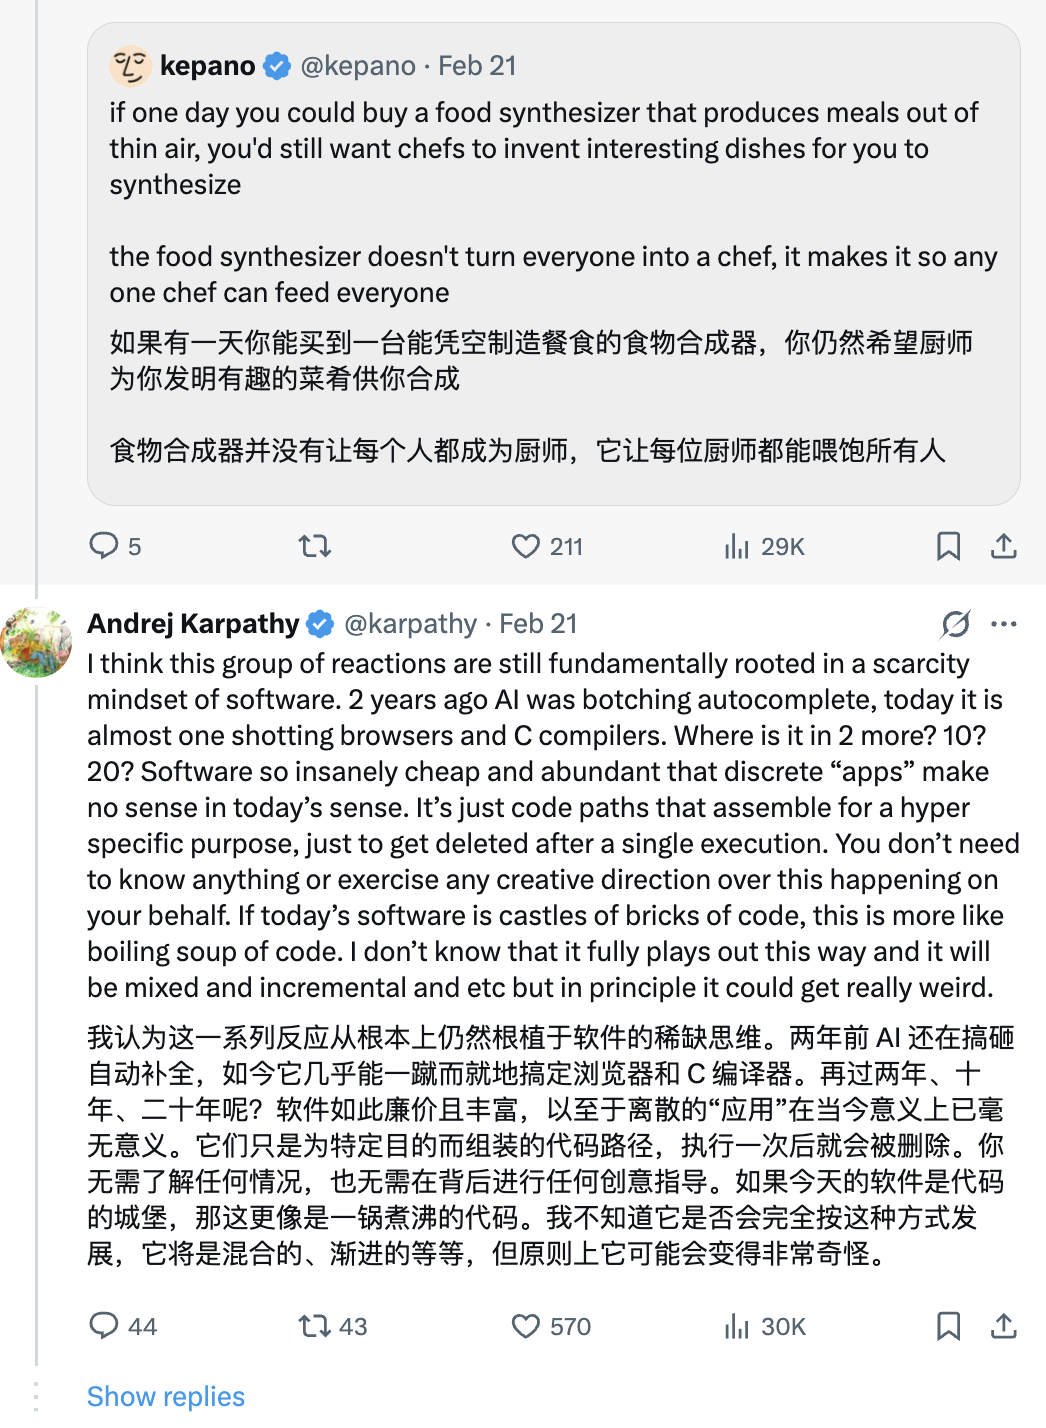
Task: Share kepano's post
Action: pos(1003,546)
